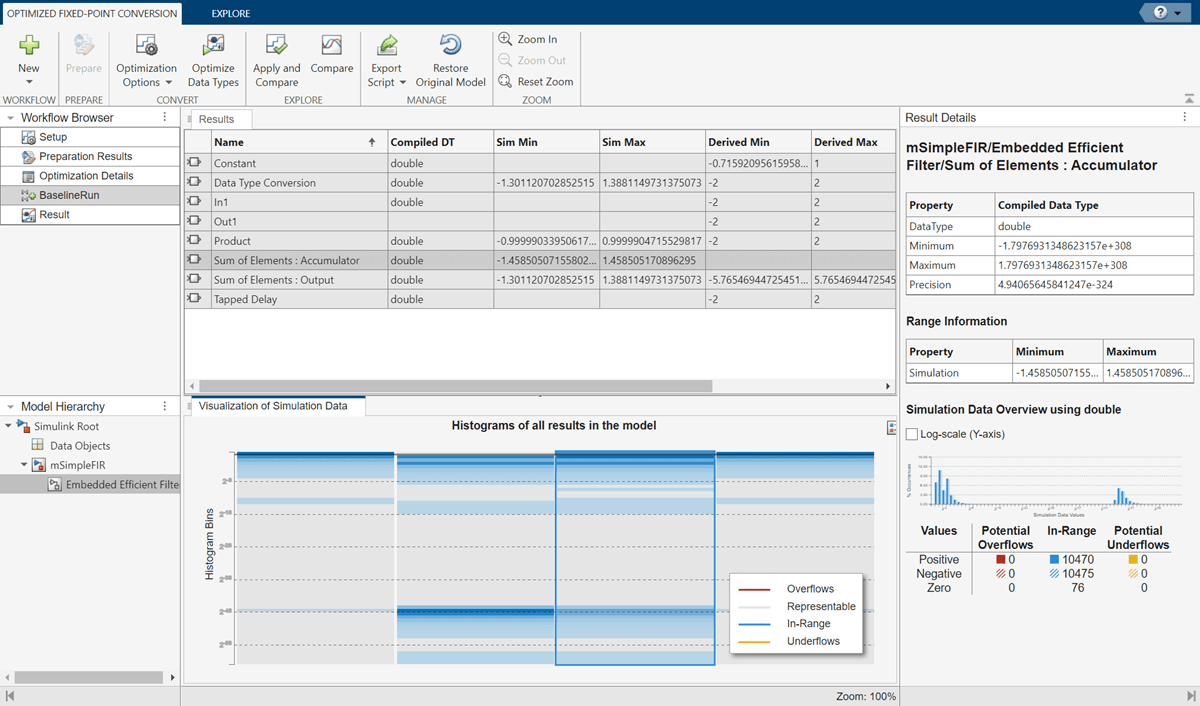
Task: Collapse the Workflow Browser panel
Action: 11,118
